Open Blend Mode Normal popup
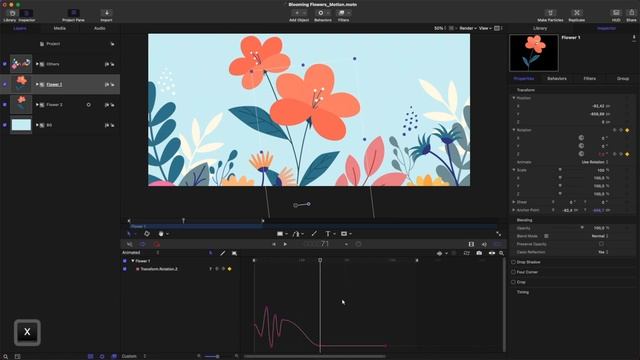This screenshot has width=640, height=360. [x=600, y=236]
